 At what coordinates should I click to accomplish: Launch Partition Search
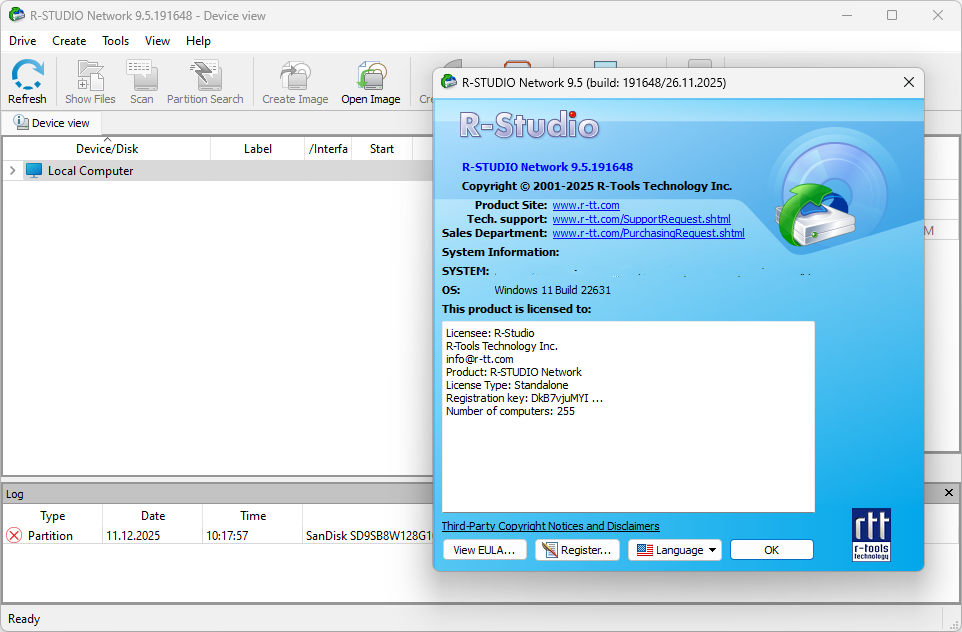205,82
